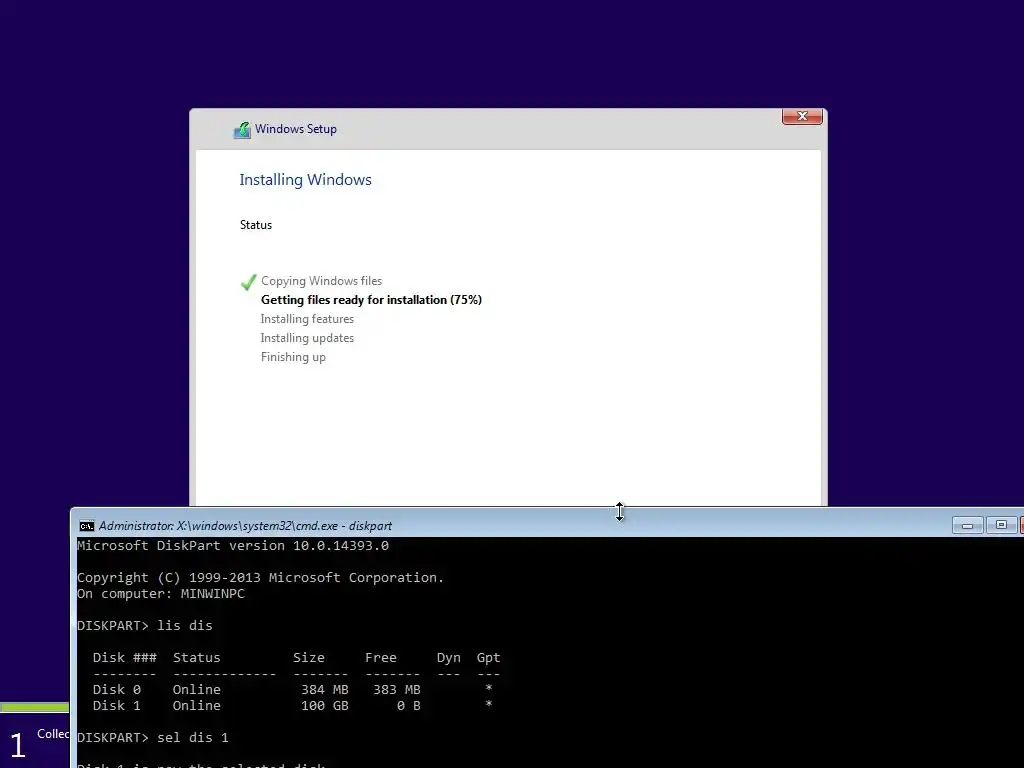This screenshot has width=1024, height=768.
Task: Click the Copyright 1999-2013 Microsoft line
Action: tap(260, 577)
